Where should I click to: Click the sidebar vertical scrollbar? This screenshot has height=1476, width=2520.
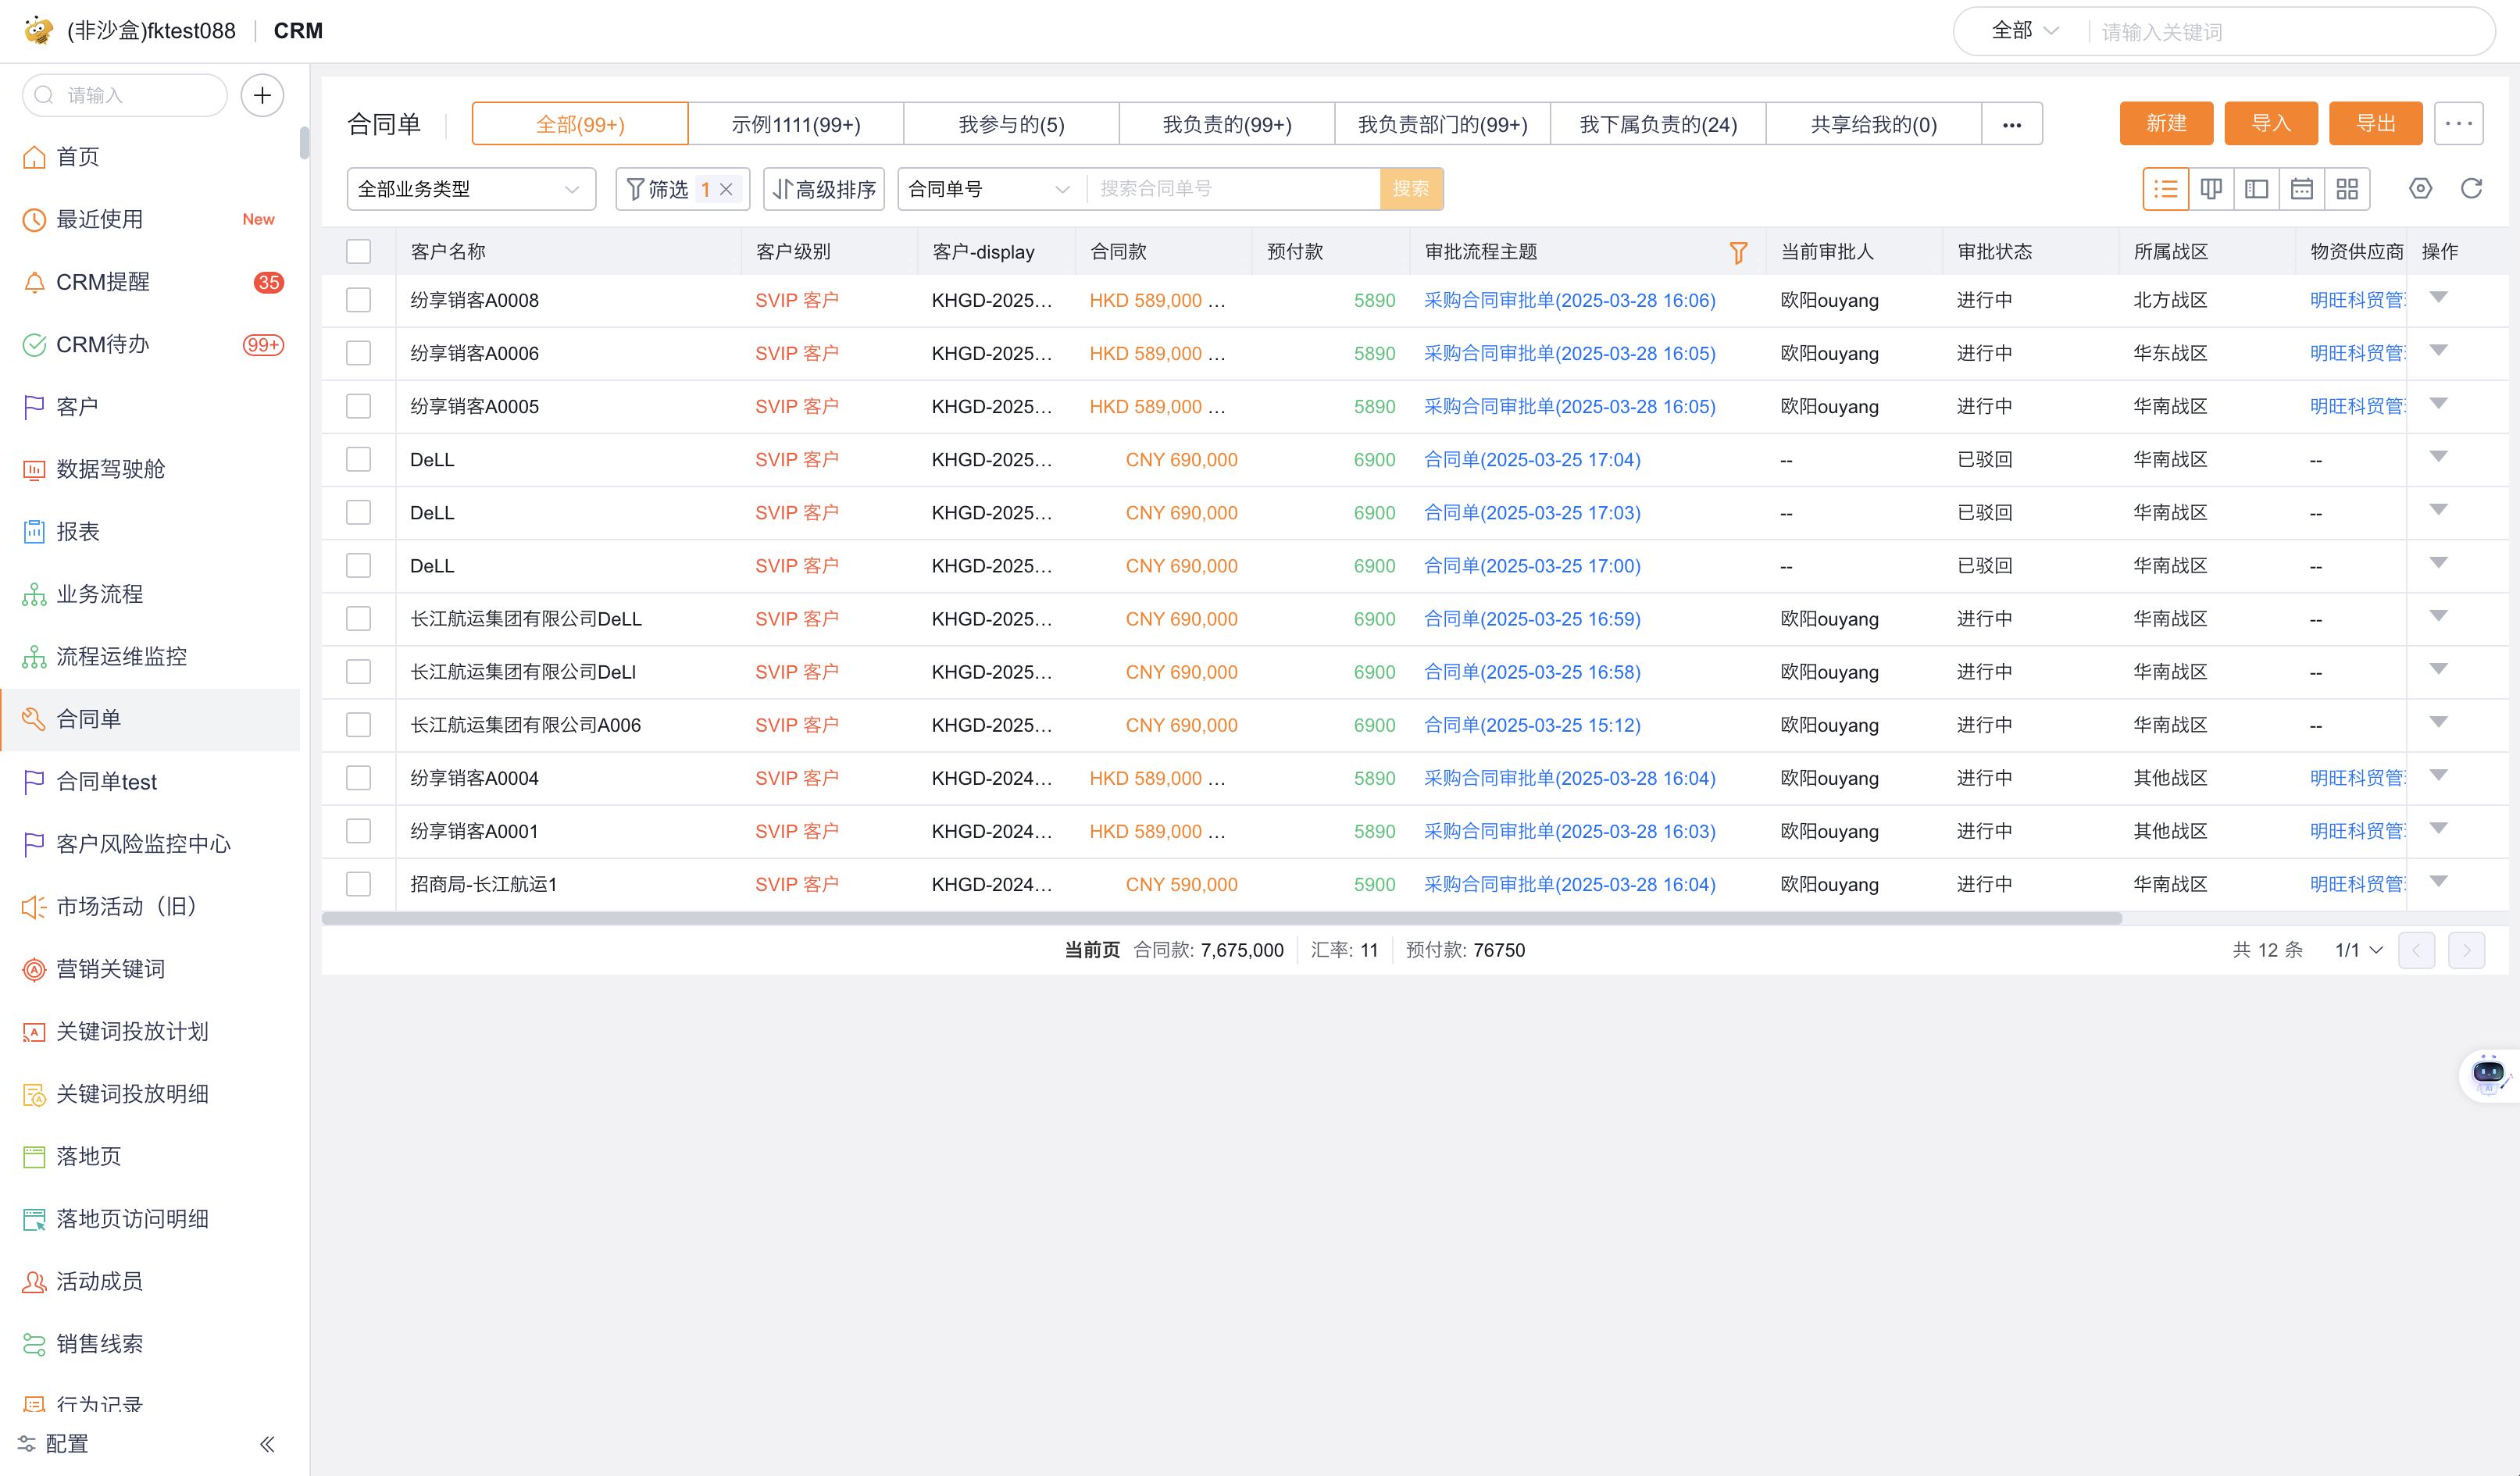(x=304, y=143)
